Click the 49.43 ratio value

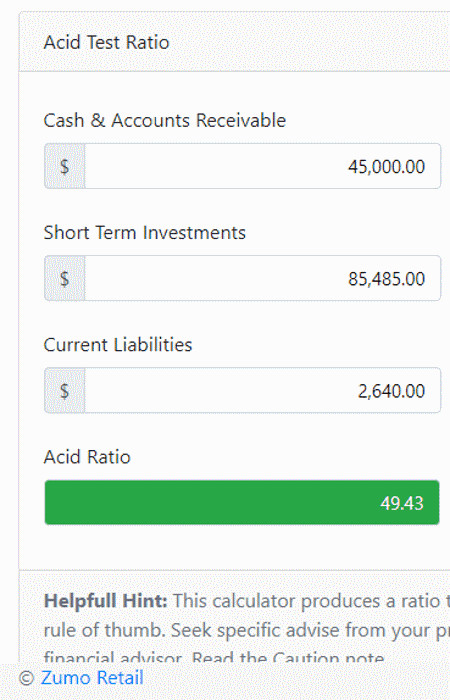[x=402, y=503]
